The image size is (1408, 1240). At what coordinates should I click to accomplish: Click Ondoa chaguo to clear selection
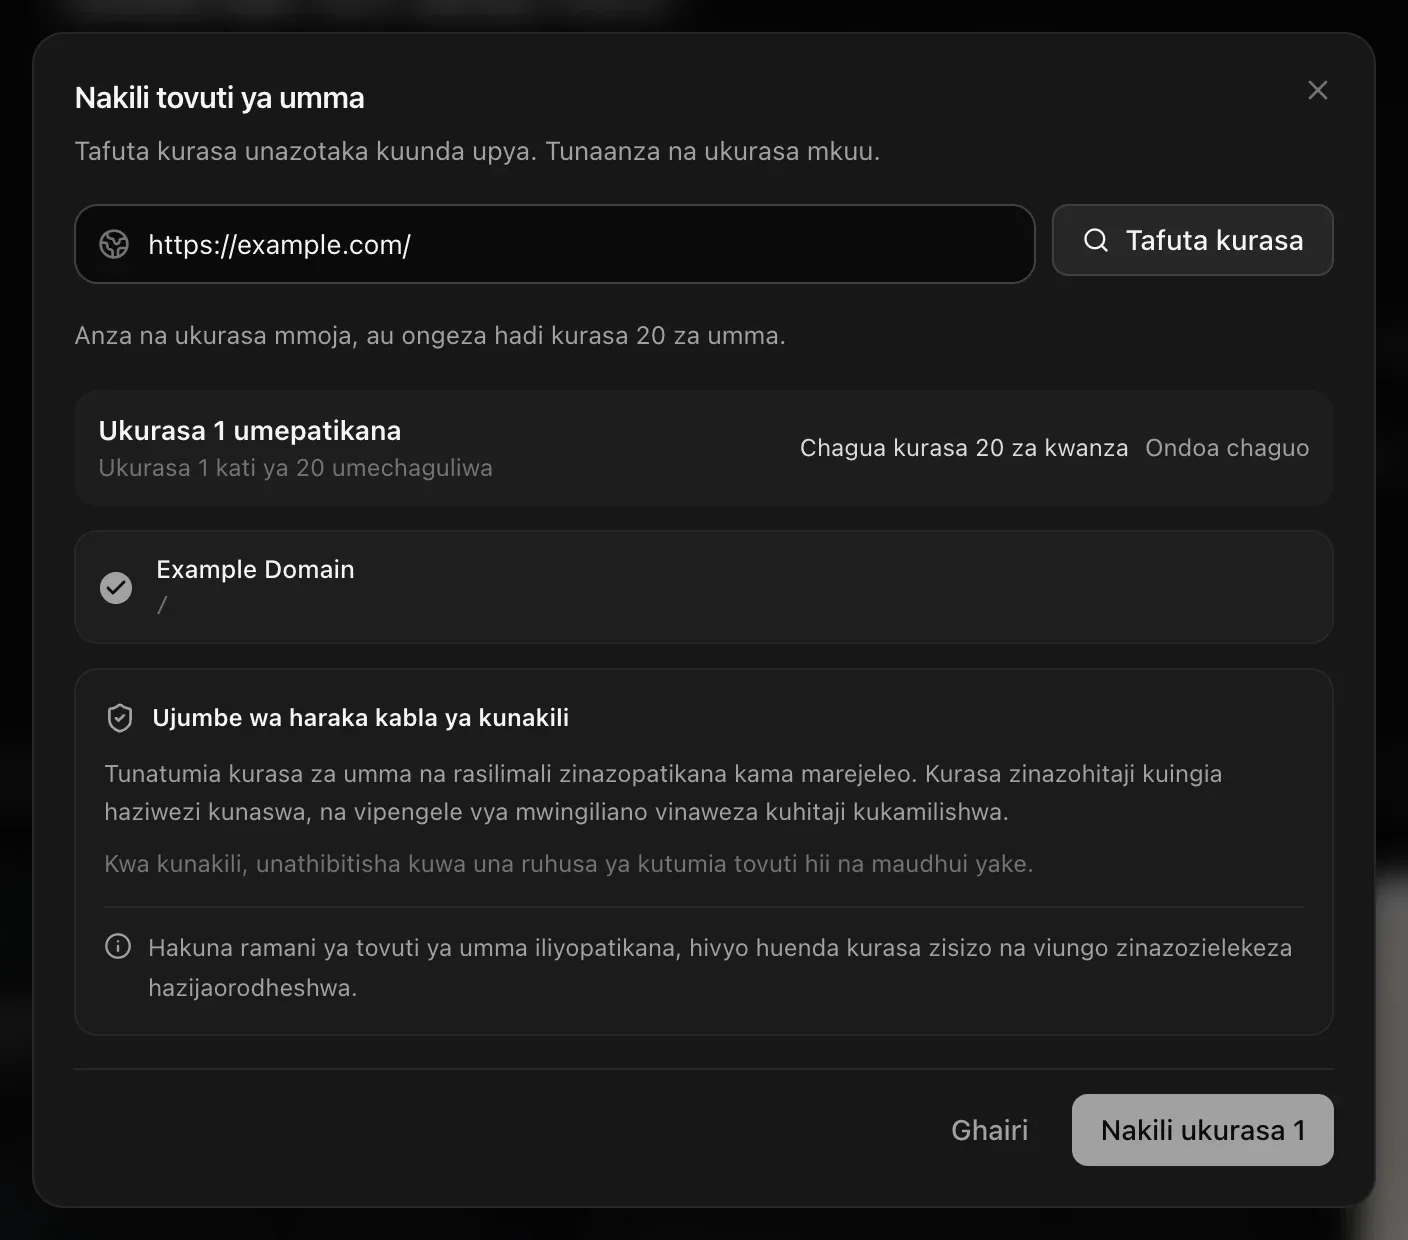(x=1227, y=448)
